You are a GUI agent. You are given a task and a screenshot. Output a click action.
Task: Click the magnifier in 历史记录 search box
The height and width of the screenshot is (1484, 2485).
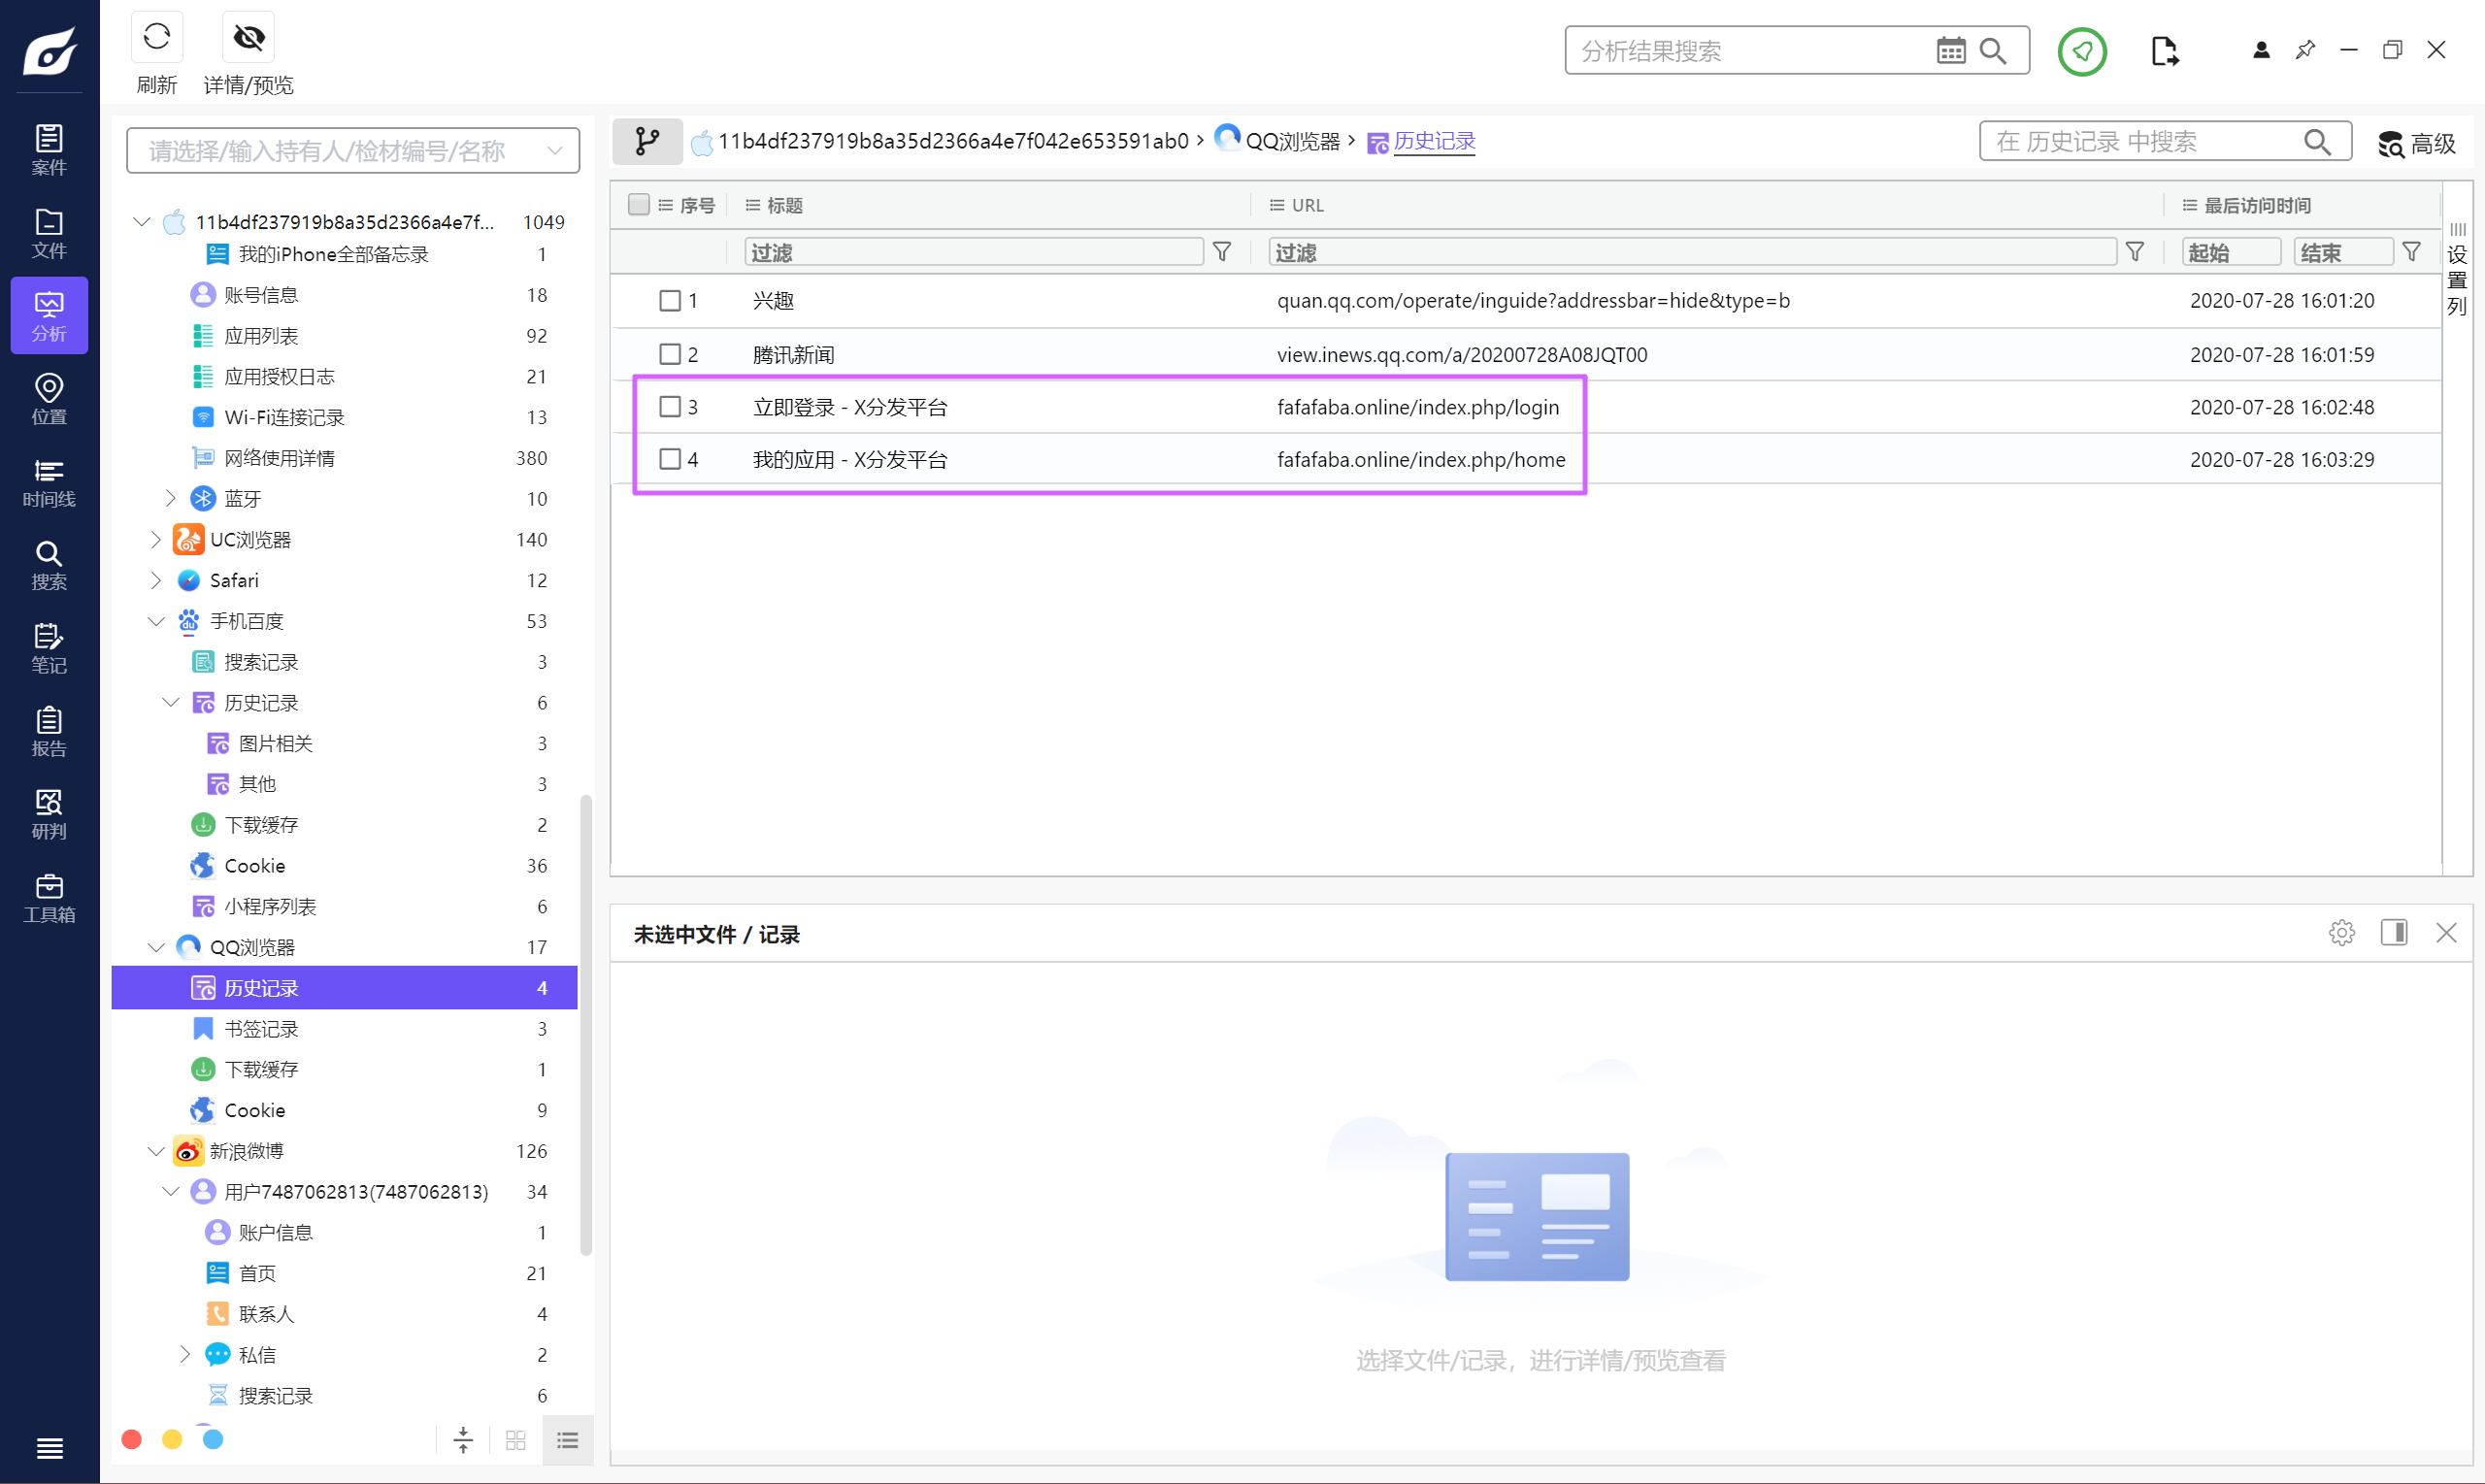point(2317,142)
